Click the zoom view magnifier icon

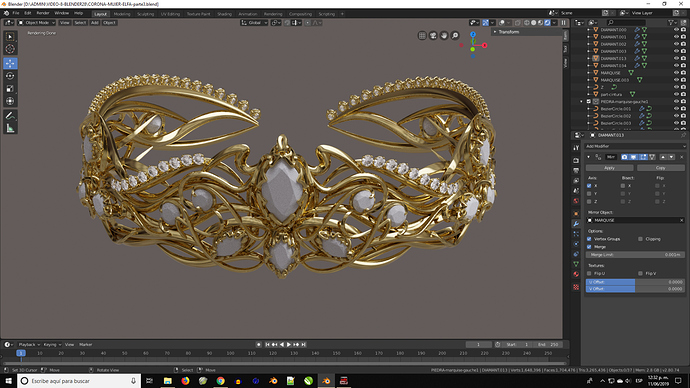pos(455,36)
